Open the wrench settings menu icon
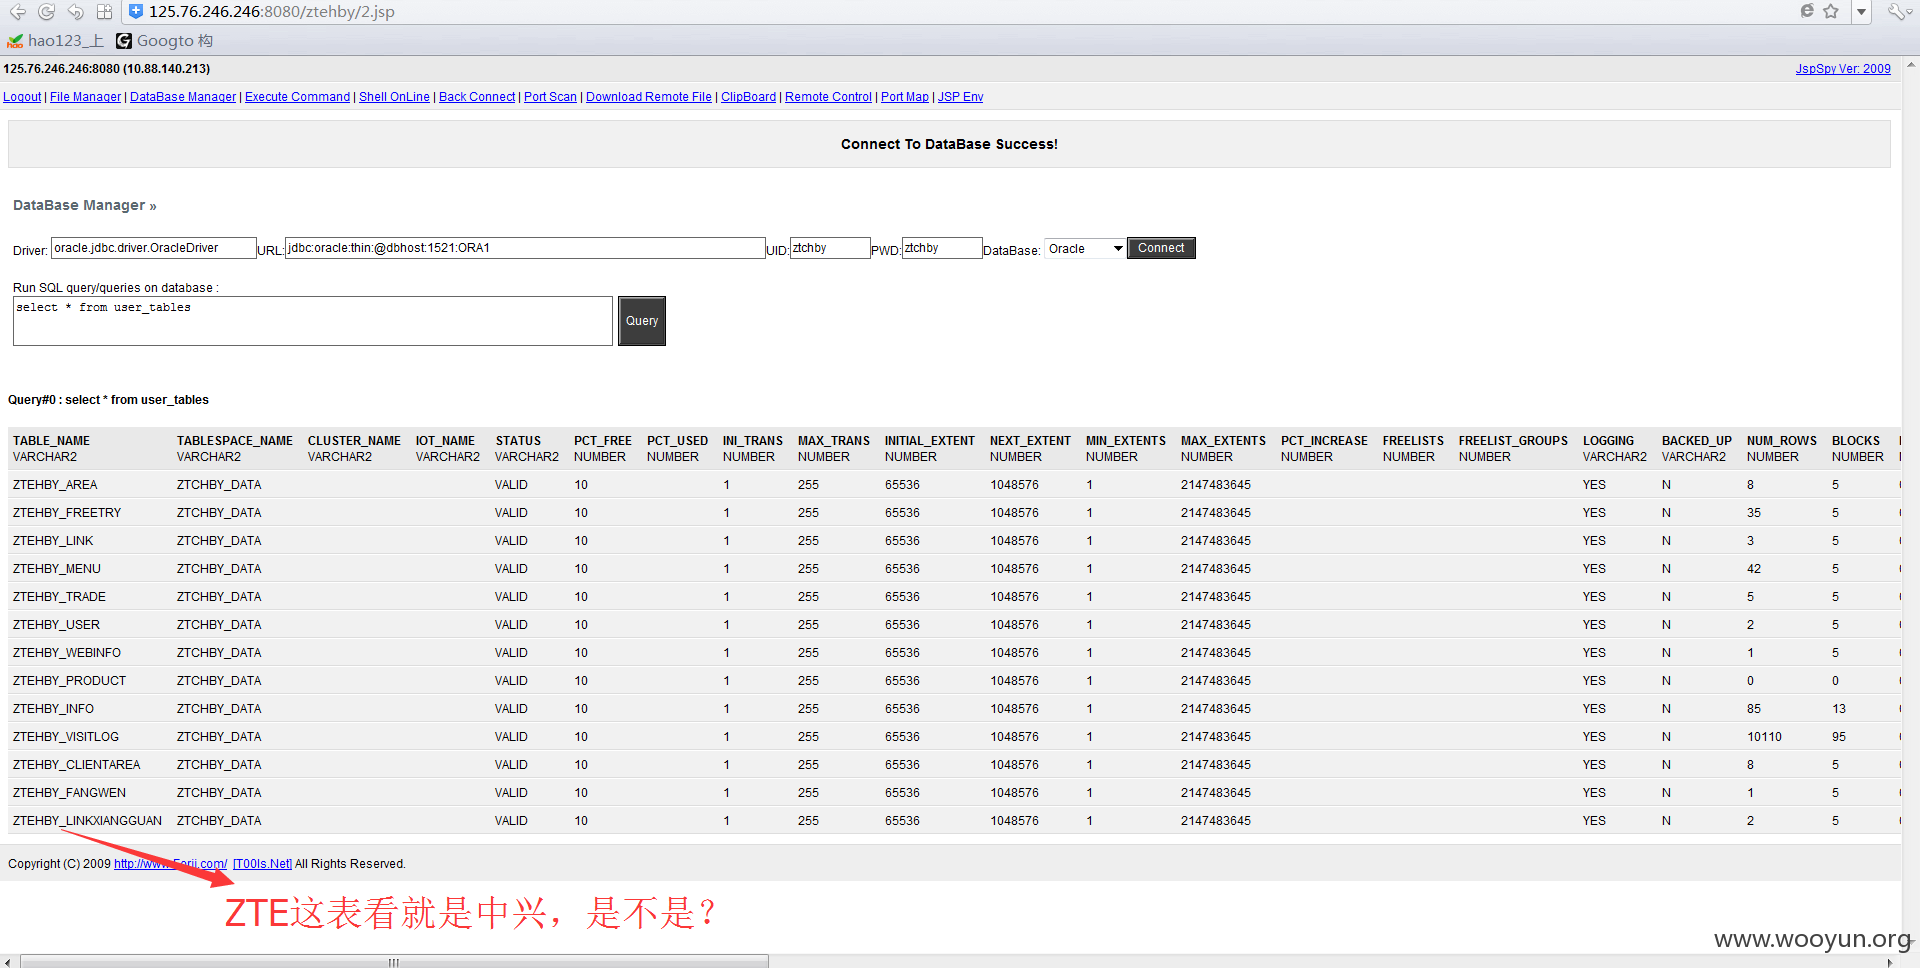Viewport: 1920px width, 968px height. pos(1898,11)
